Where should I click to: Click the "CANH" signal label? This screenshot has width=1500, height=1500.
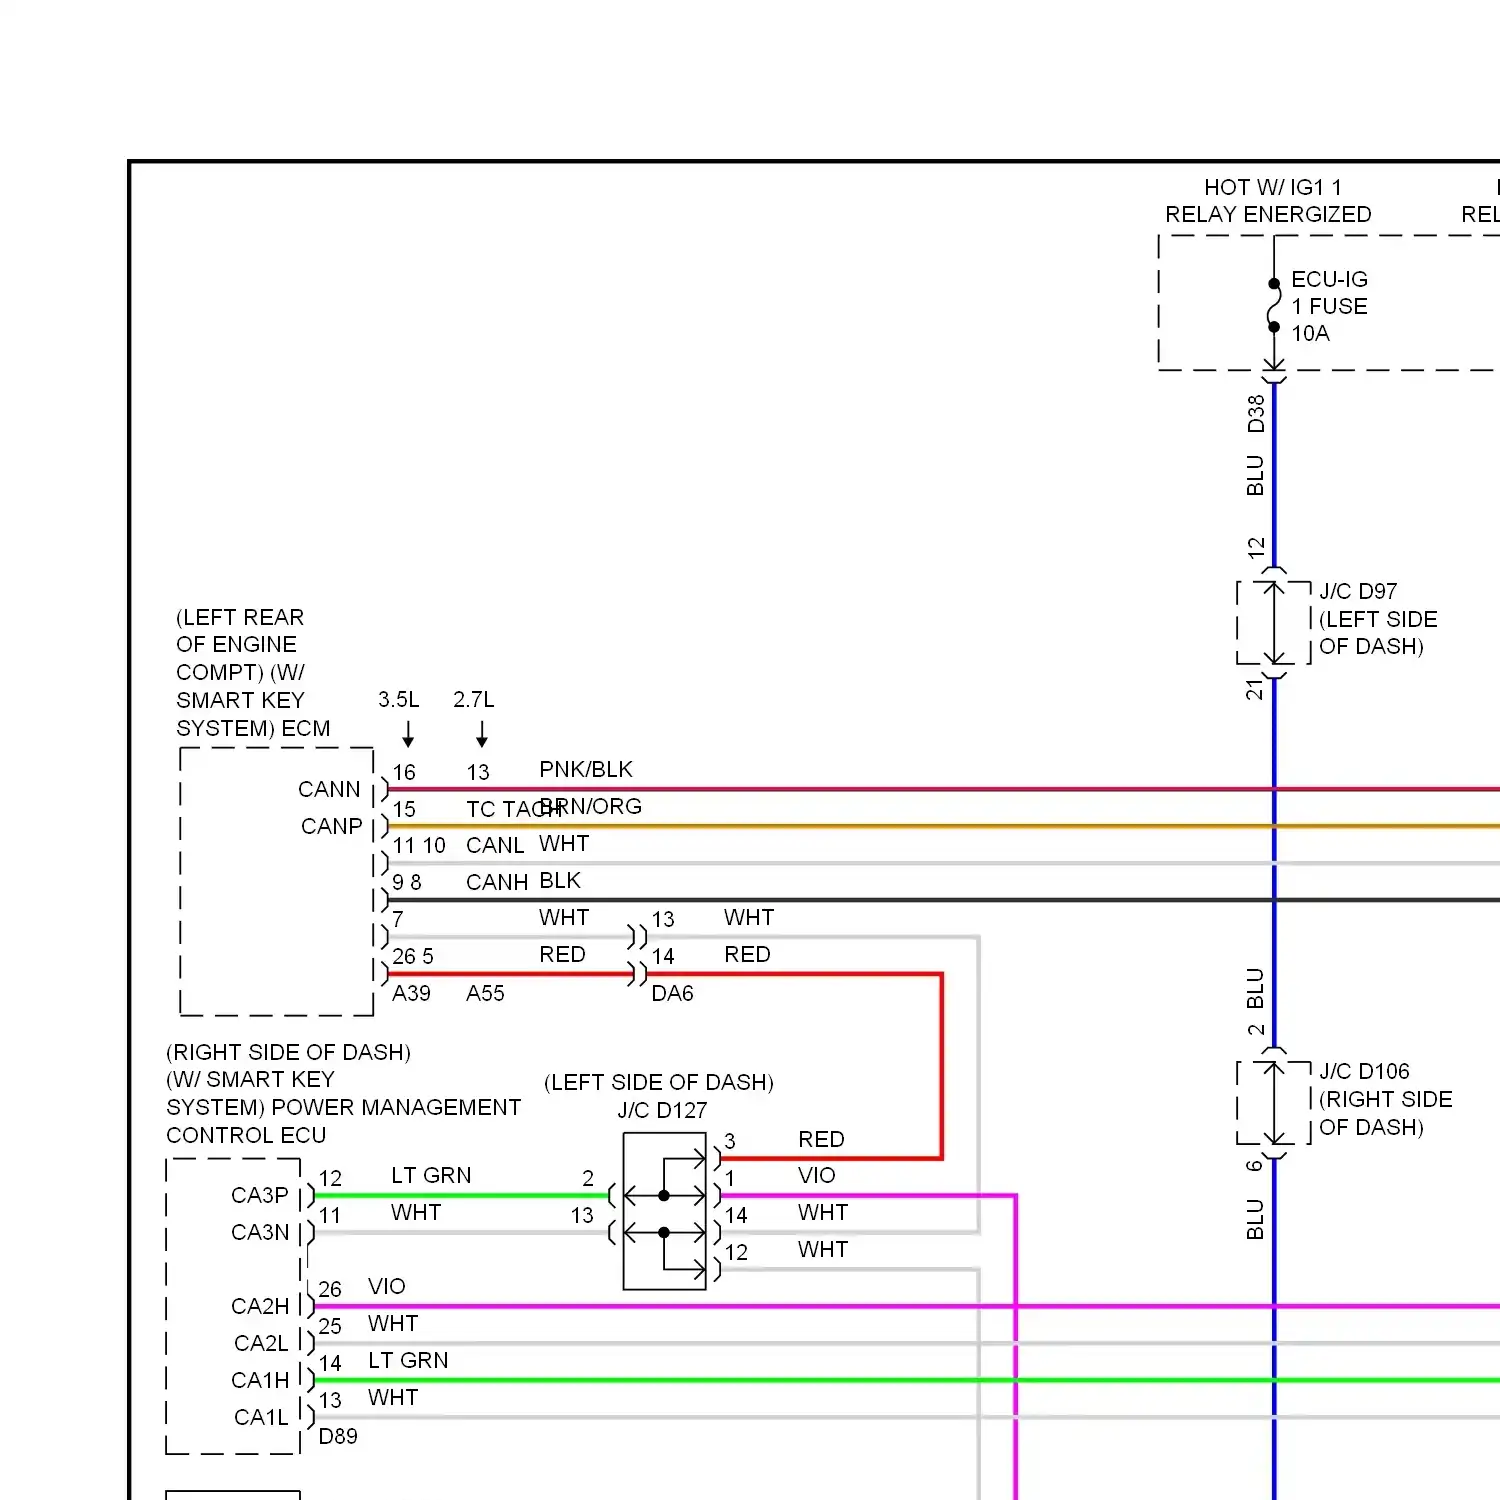point(497,882)
